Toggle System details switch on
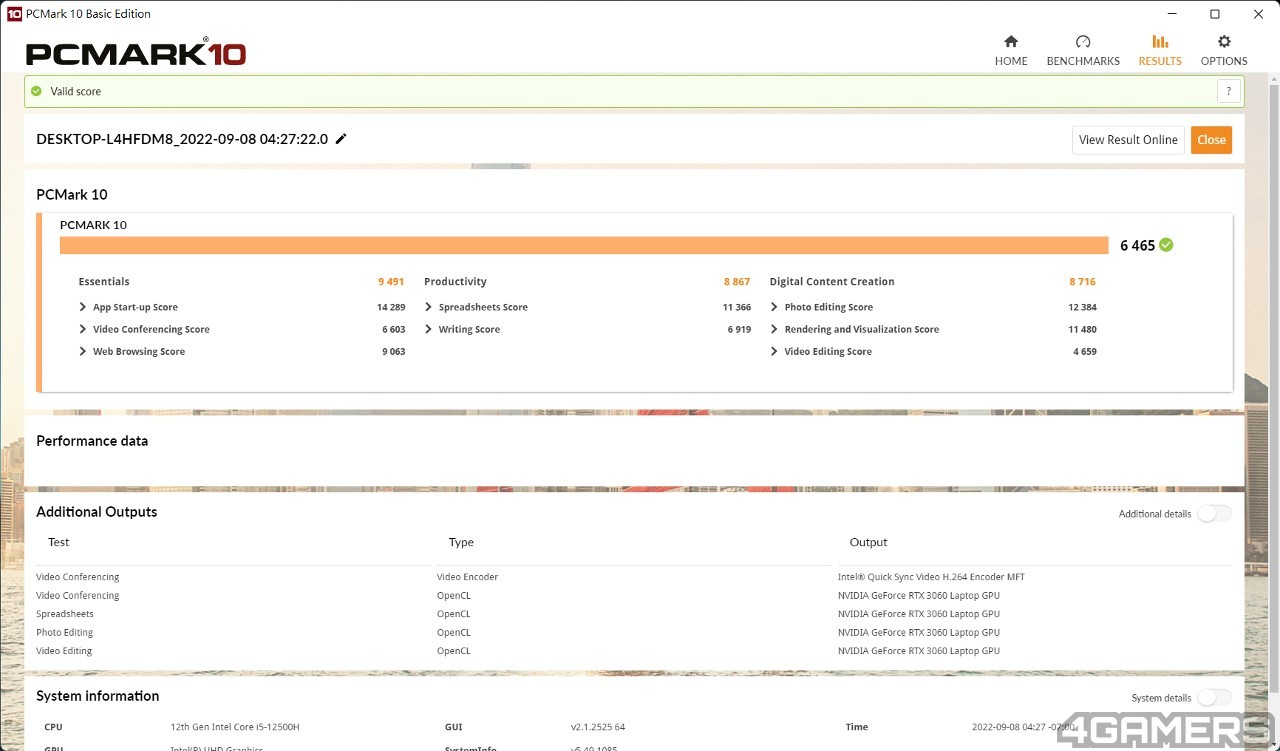This screenshot has width=1280, height=751. (1215, 697)
